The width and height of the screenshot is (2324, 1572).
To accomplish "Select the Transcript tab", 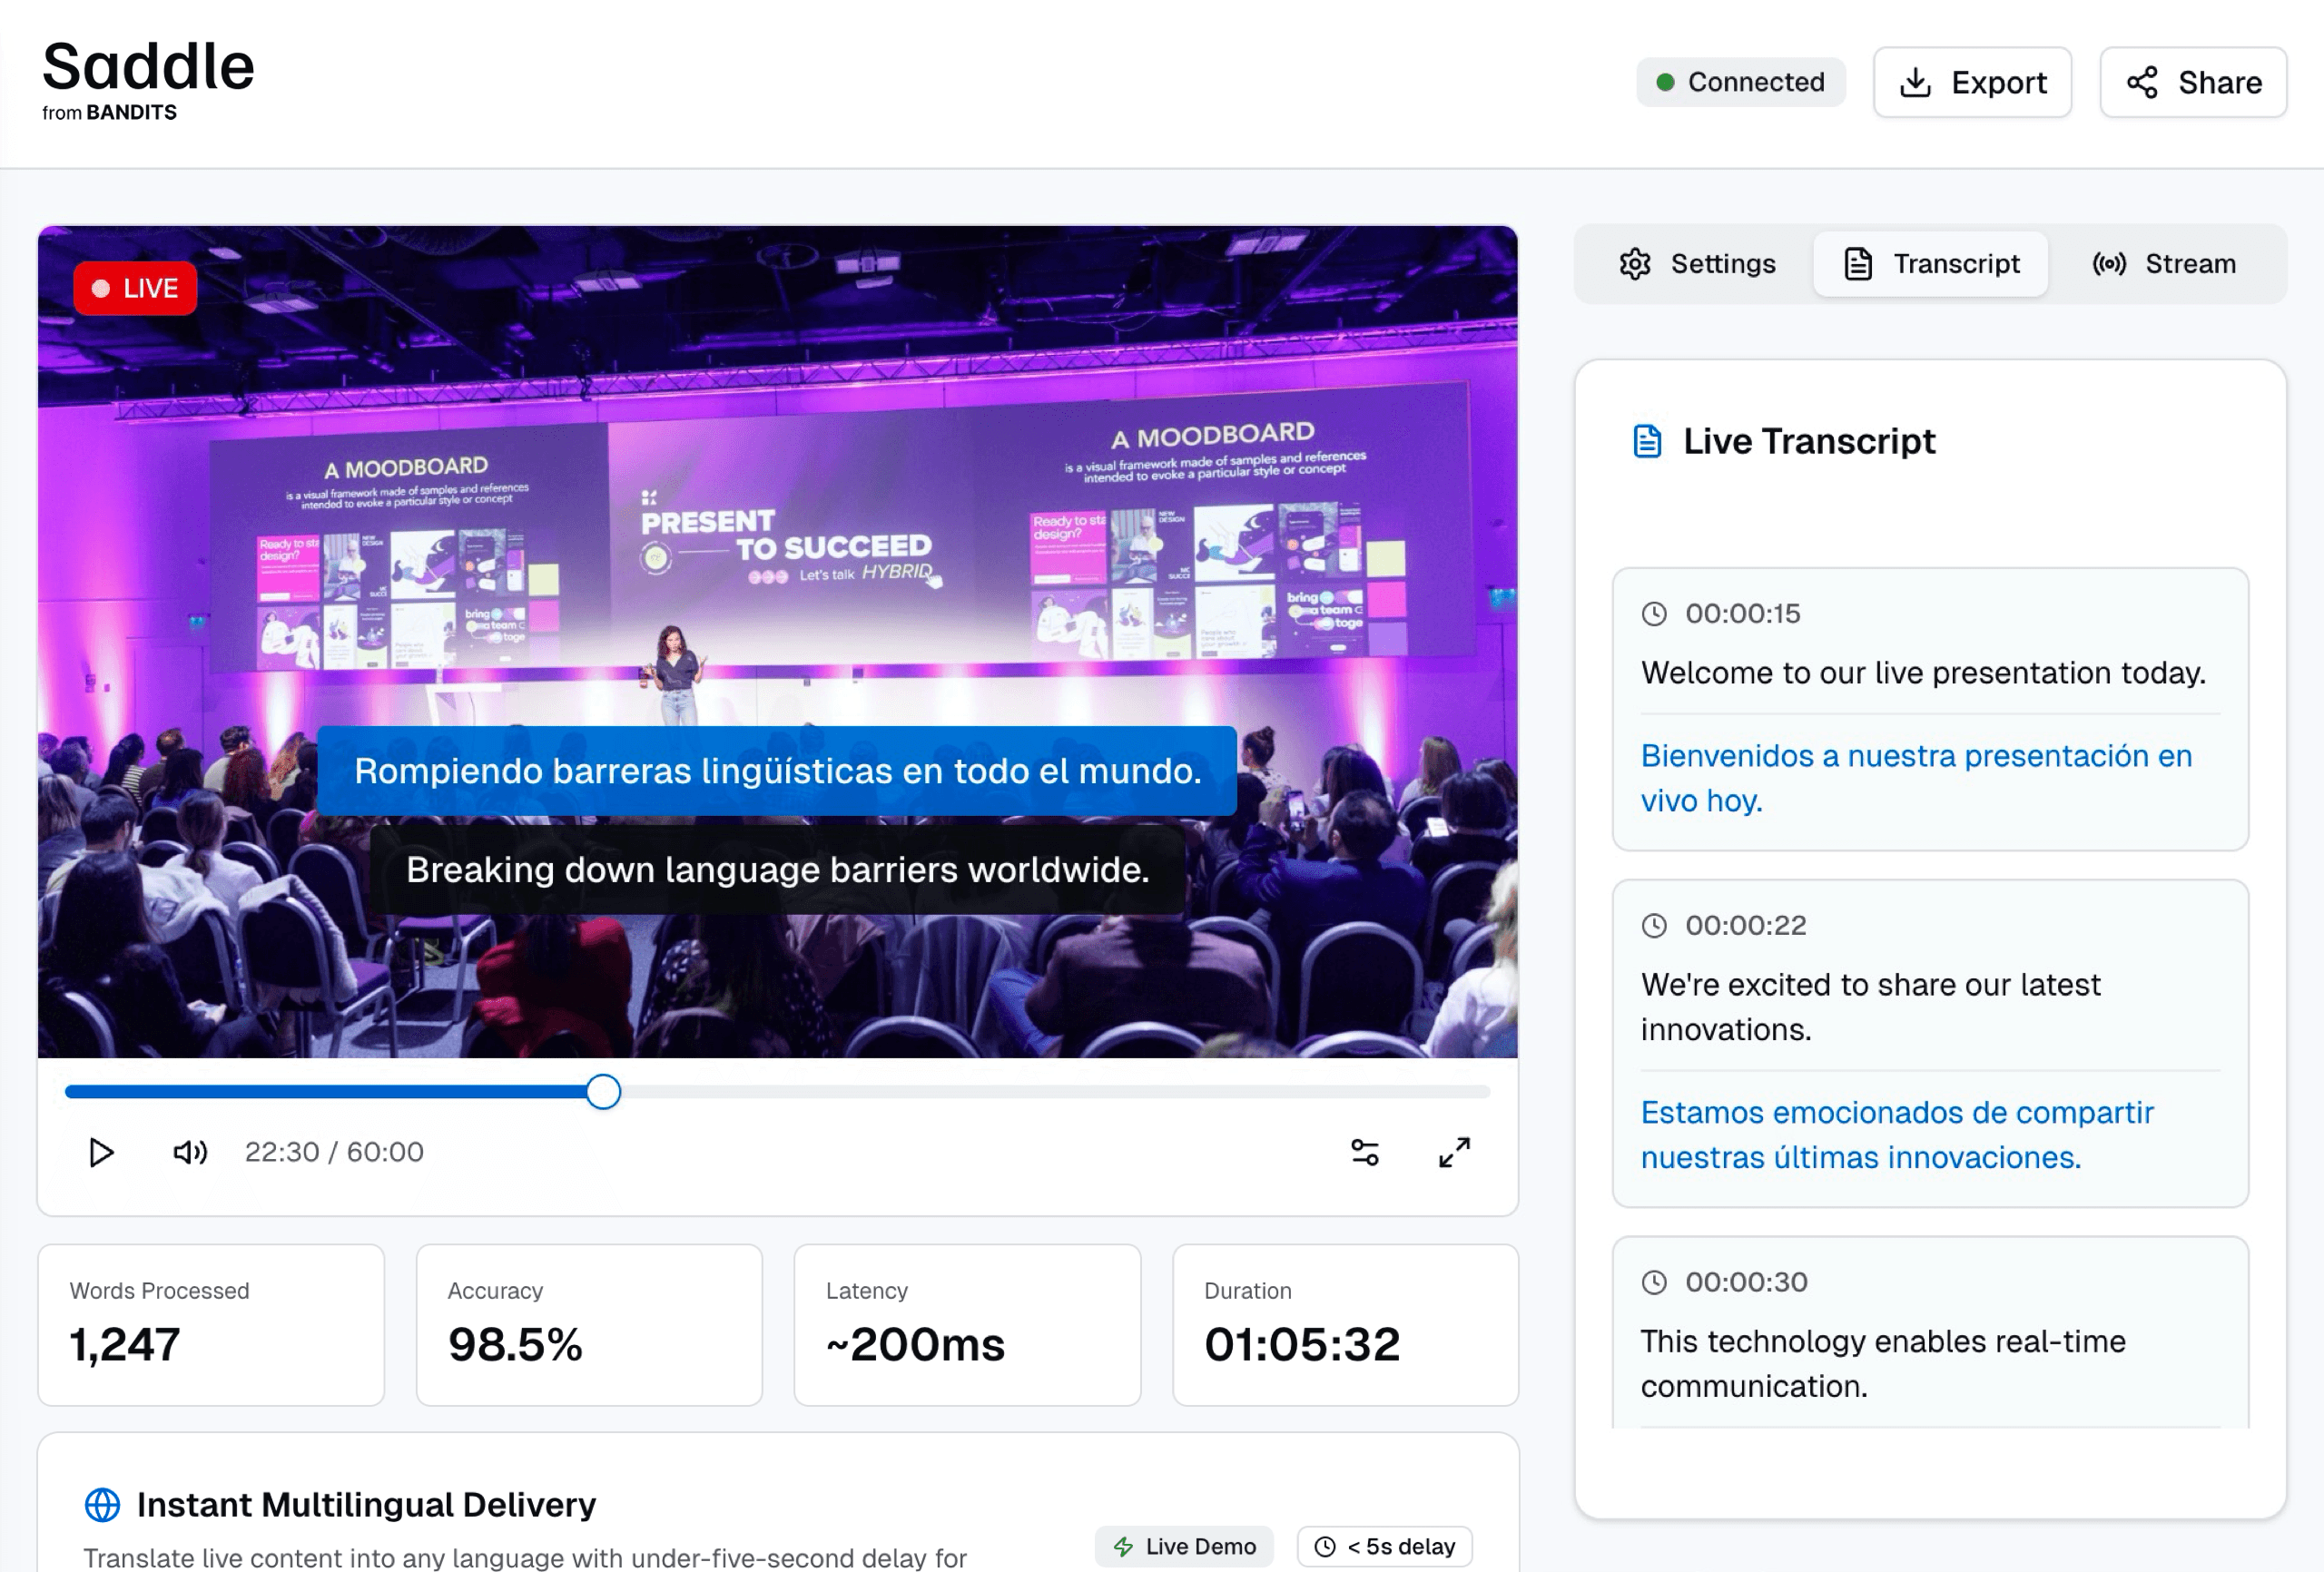I will pyautogui.click(x=1931, y=264).
